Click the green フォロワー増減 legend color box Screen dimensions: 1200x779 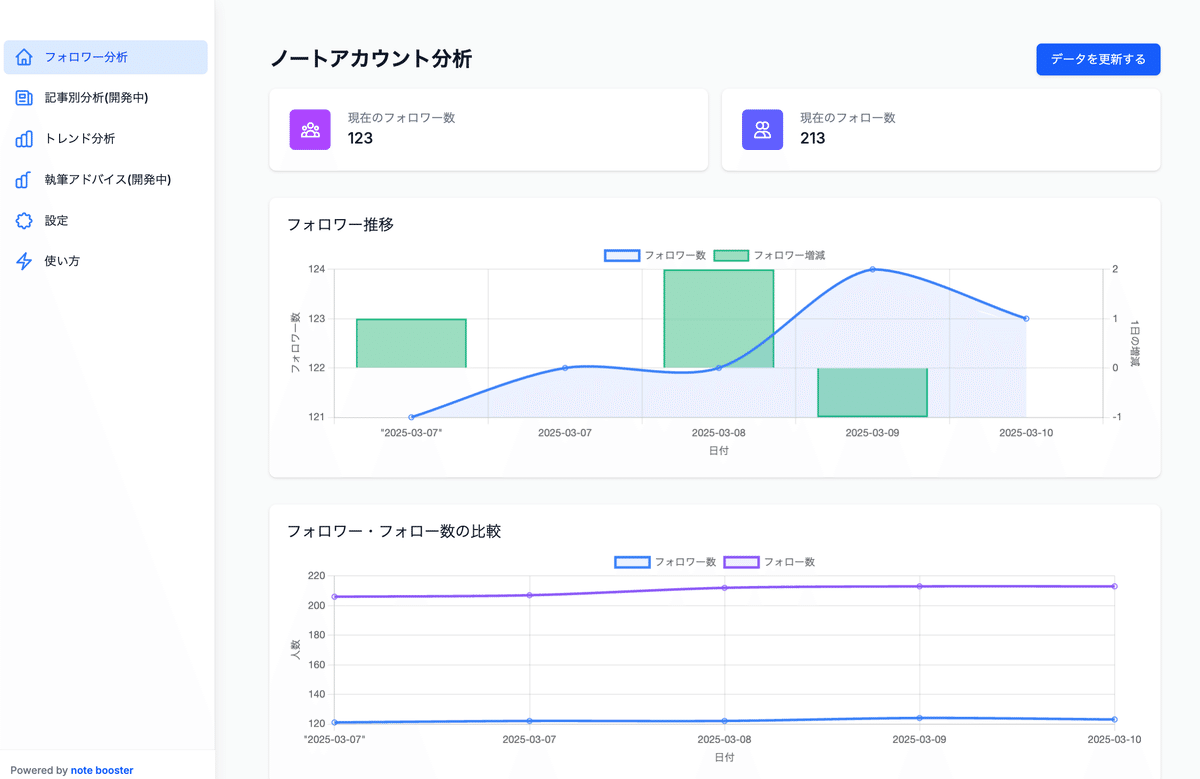[x=730, y=255]
